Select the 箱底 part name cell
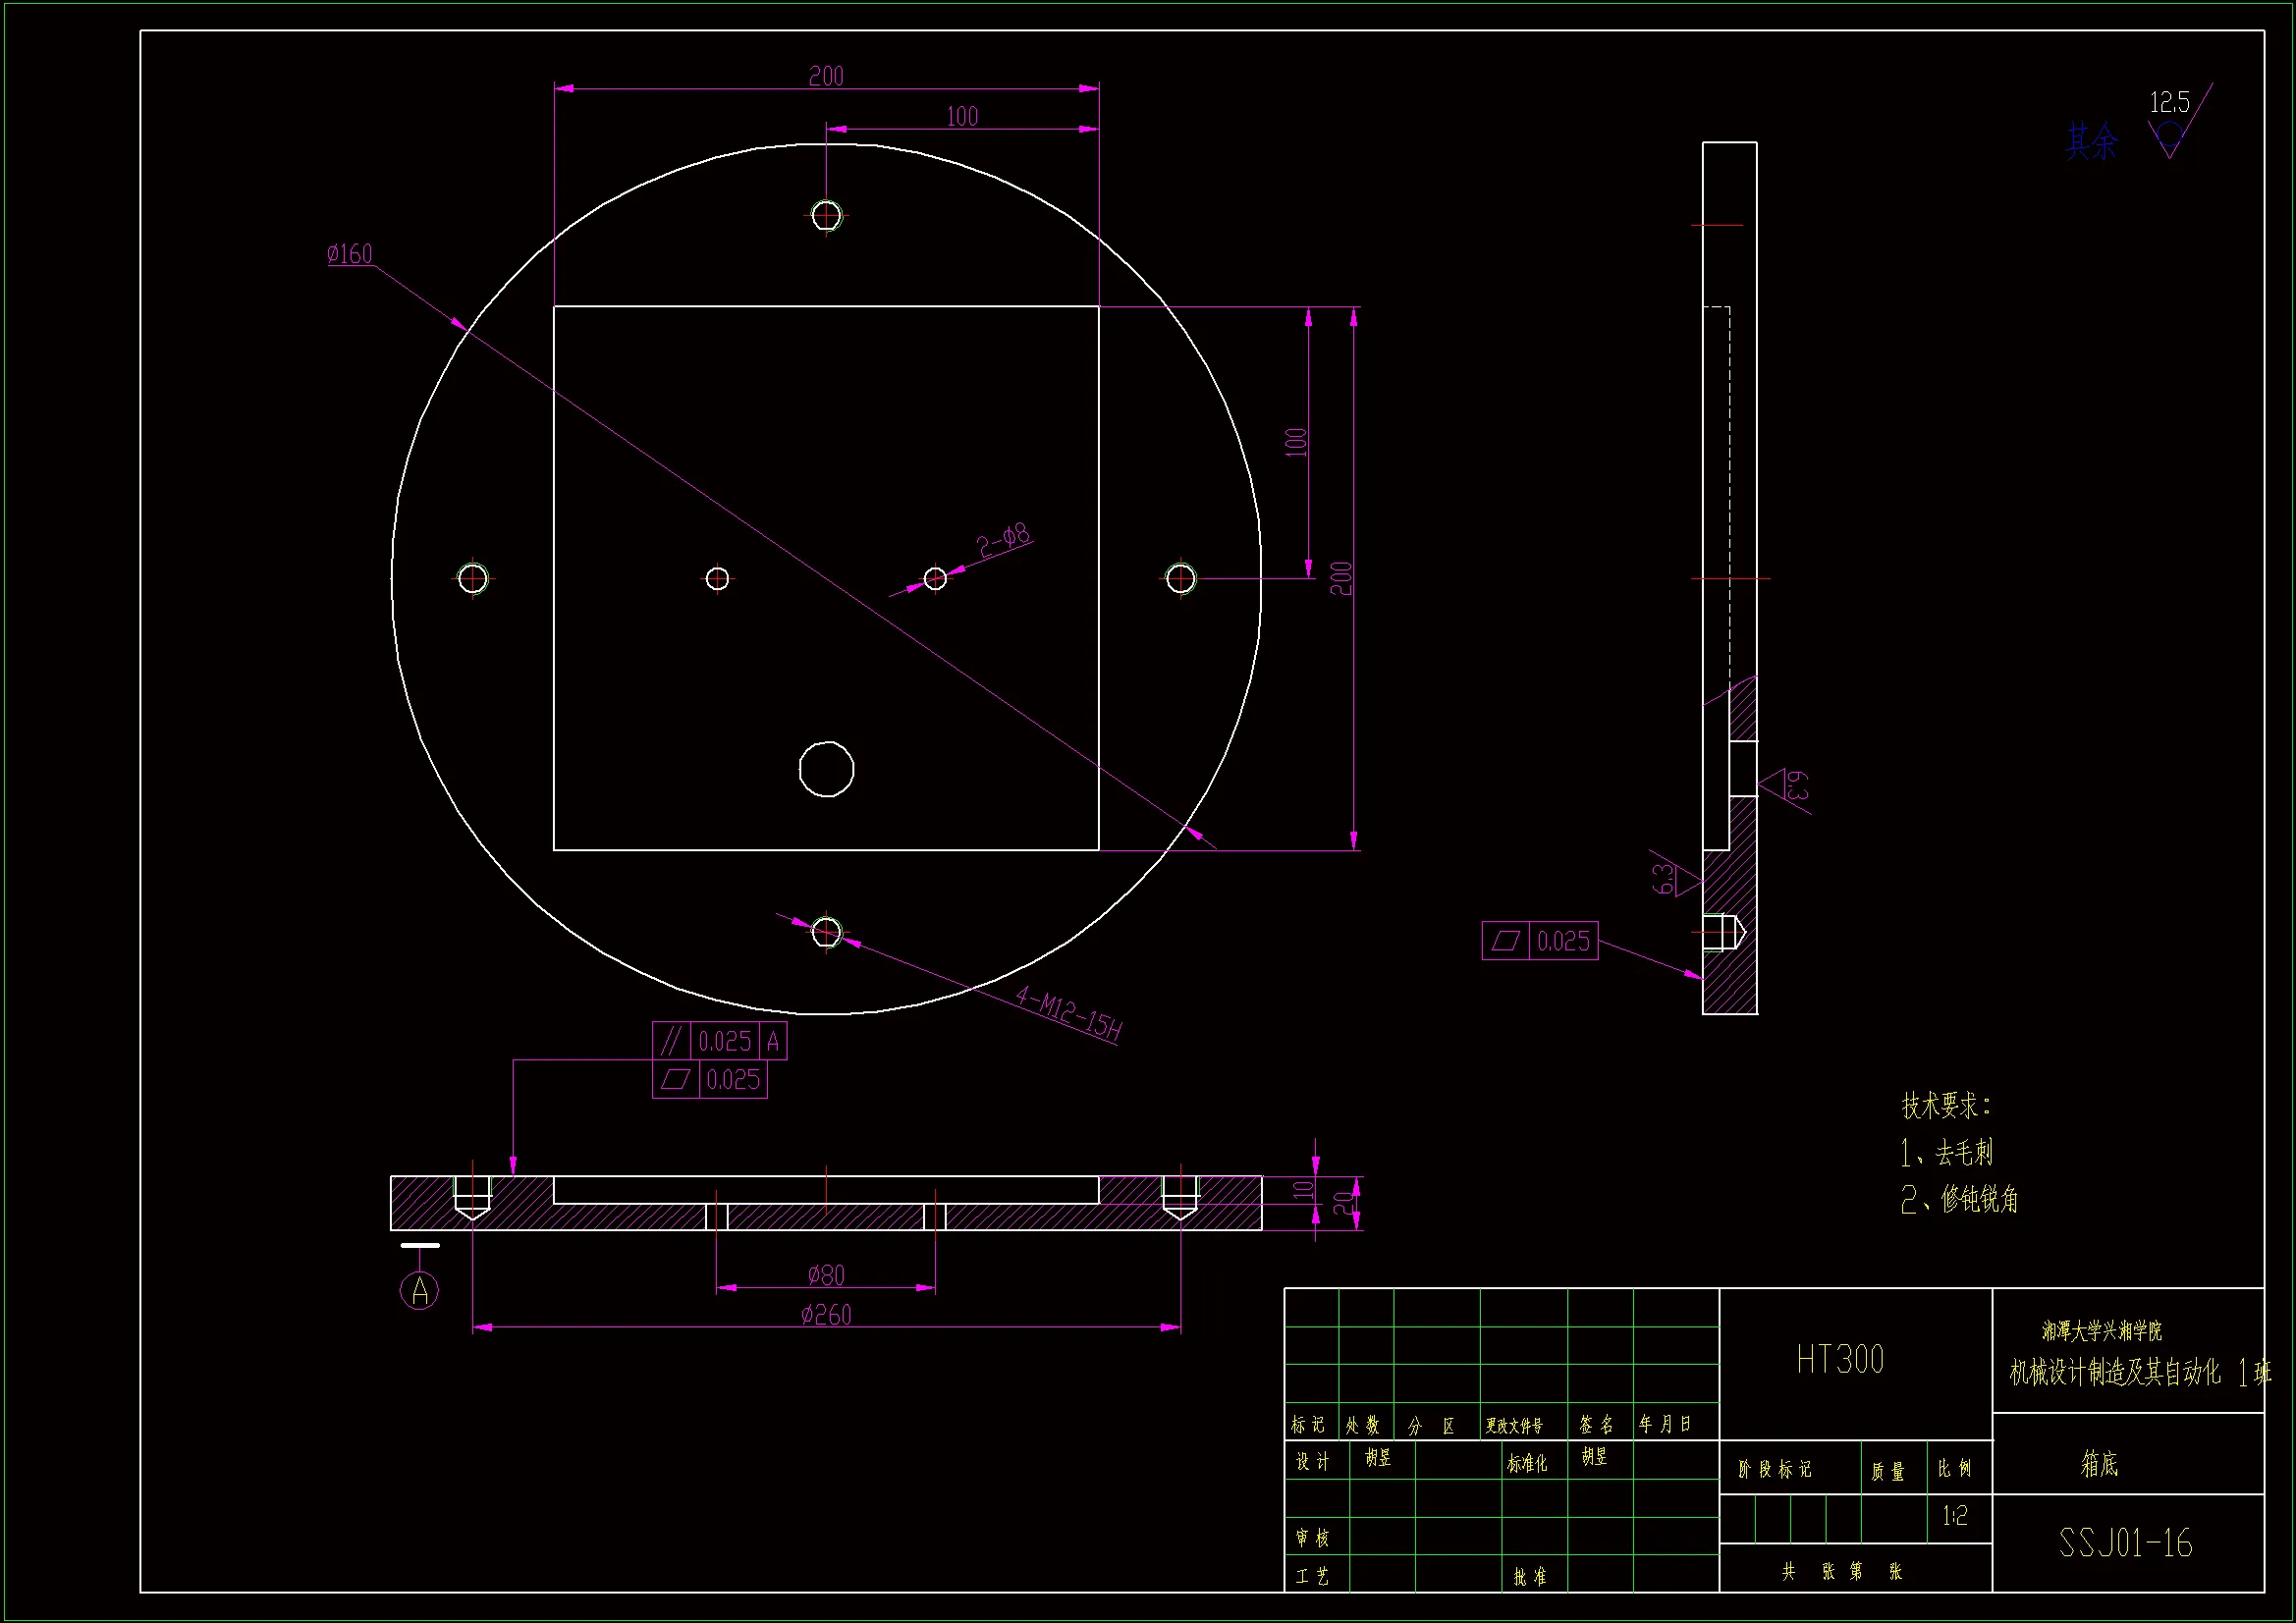Image resolution: width=2296 pixels, height=1623 pixels. pos(2099,1464)
